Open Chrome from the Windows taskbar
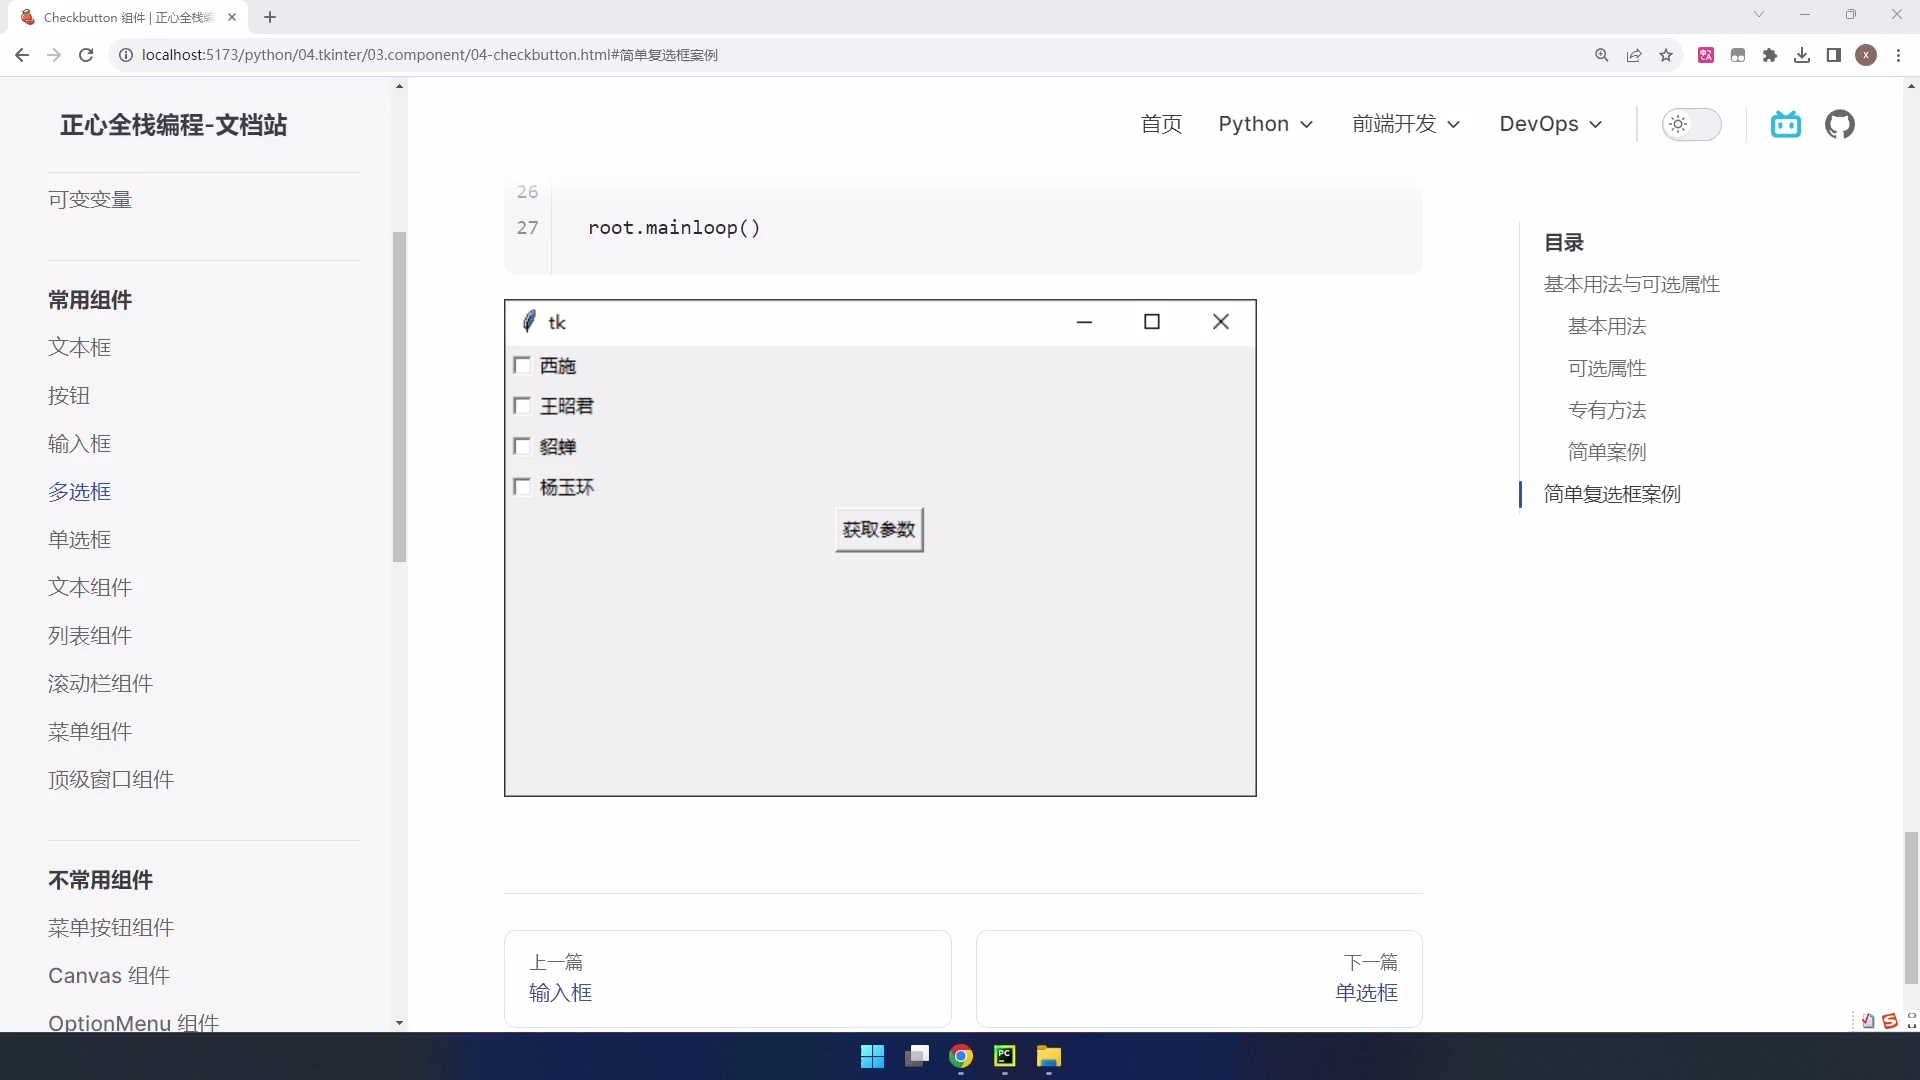1920x1080 pixels. click(x=961, y=1056)
